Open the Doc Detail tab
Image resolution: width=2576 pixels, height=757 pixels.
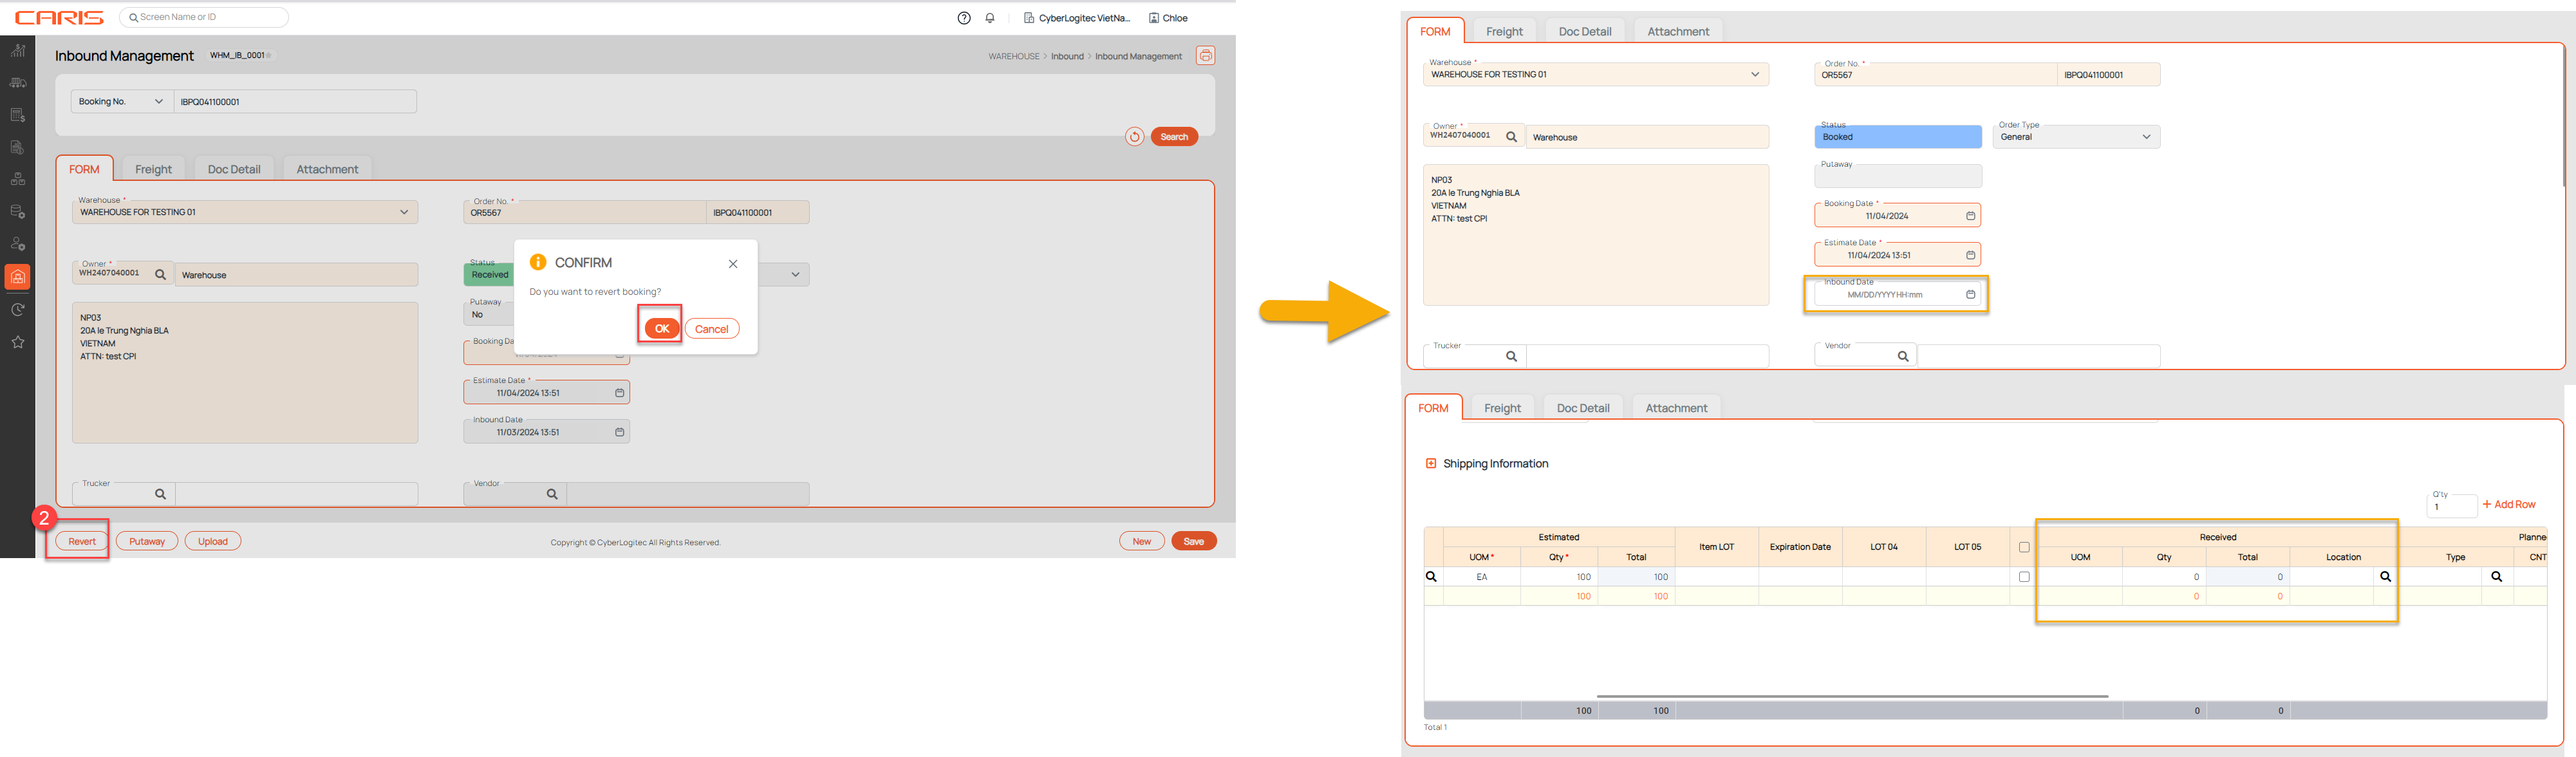point(234,169)
